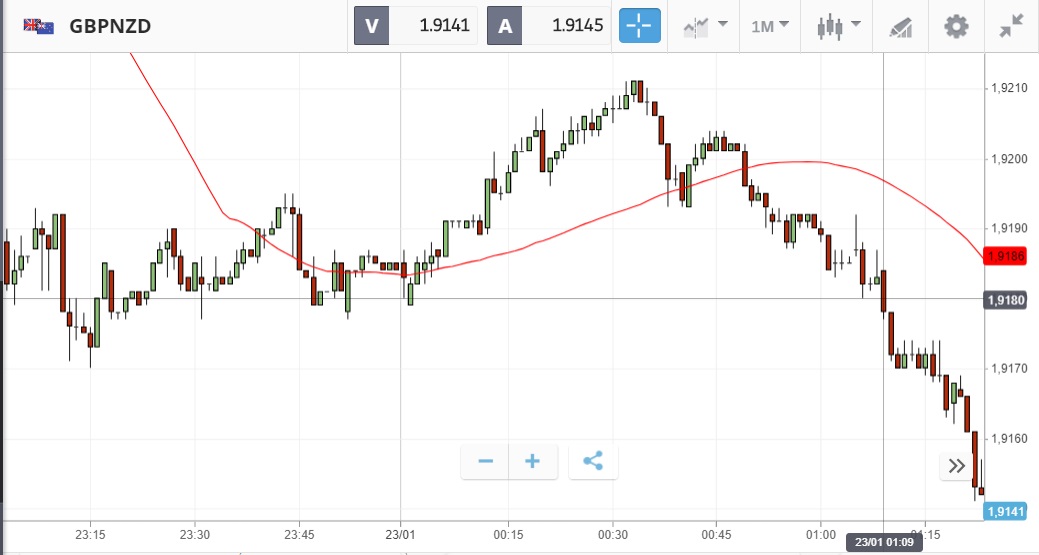Click the blue 1,9141 current price label
This screenshot has height=555, width=1039.
(1004, 511)
